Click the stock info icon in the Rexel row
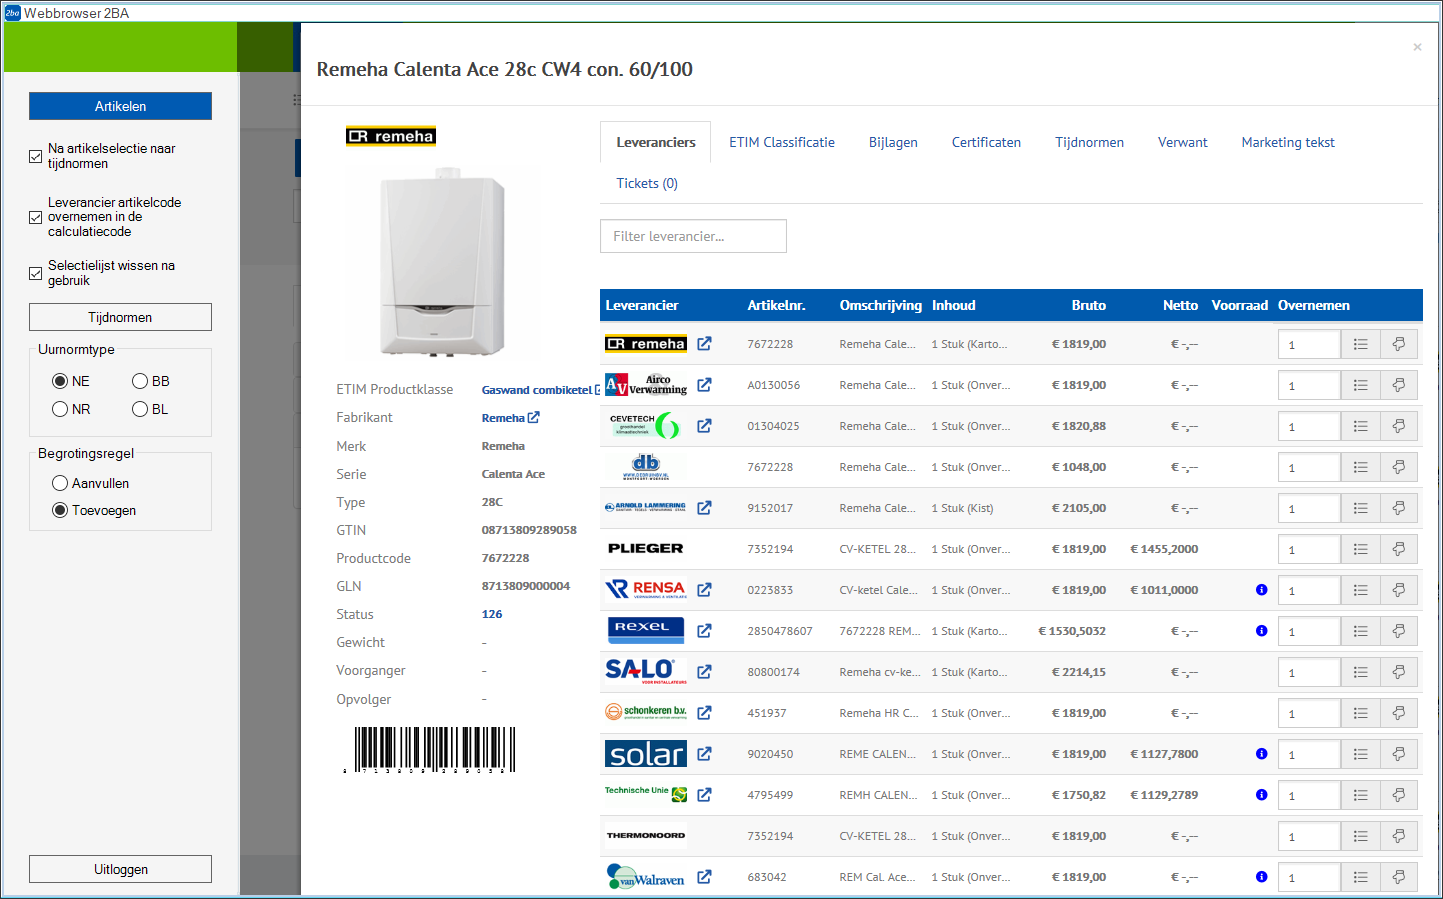1443x899 pixels. click(x=1261, y=631)
